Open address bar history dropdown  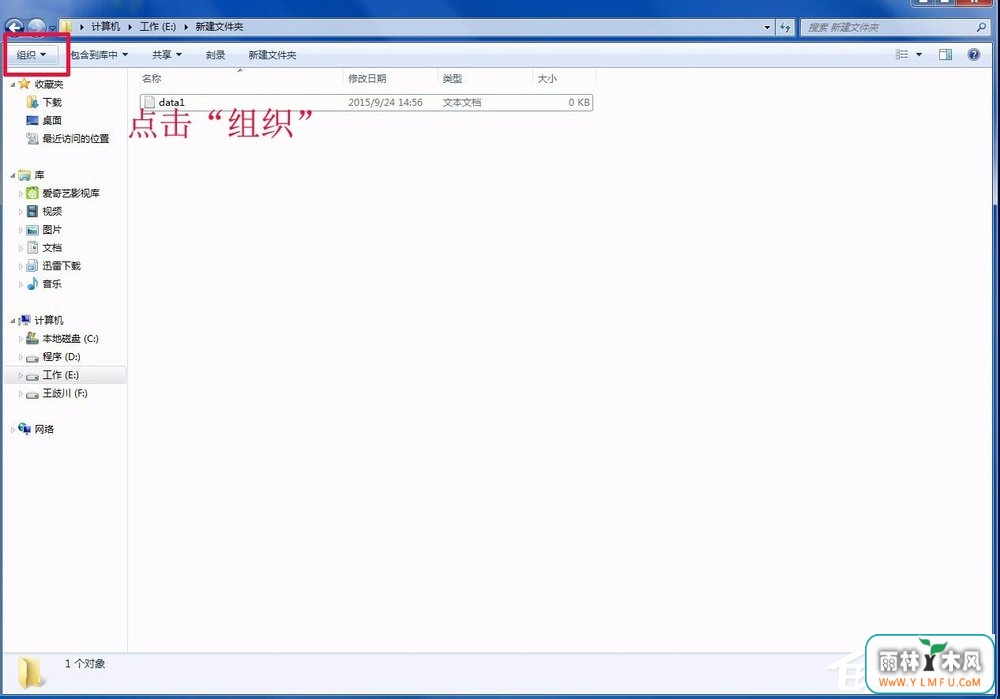[767, 27]
